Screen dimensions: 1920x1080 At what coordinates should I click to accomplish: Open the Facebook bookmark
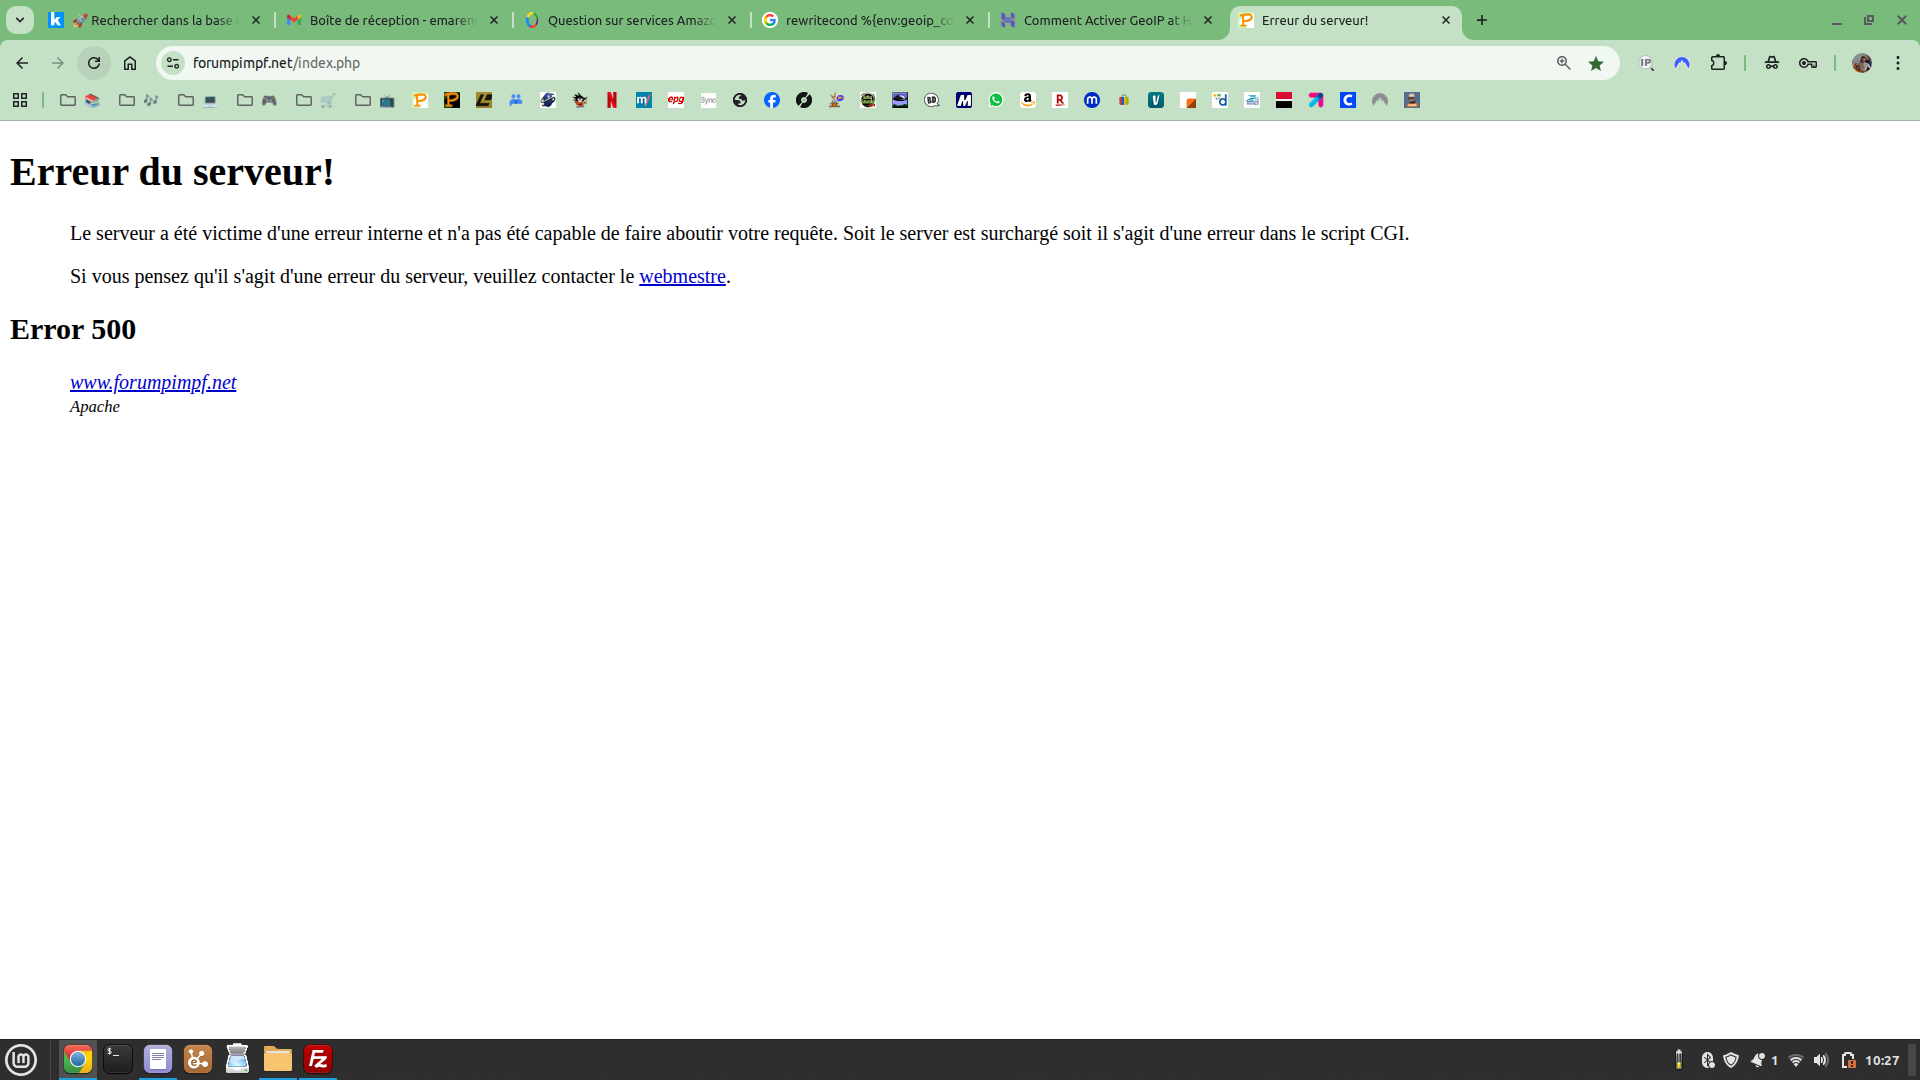[x=772, y=100]
